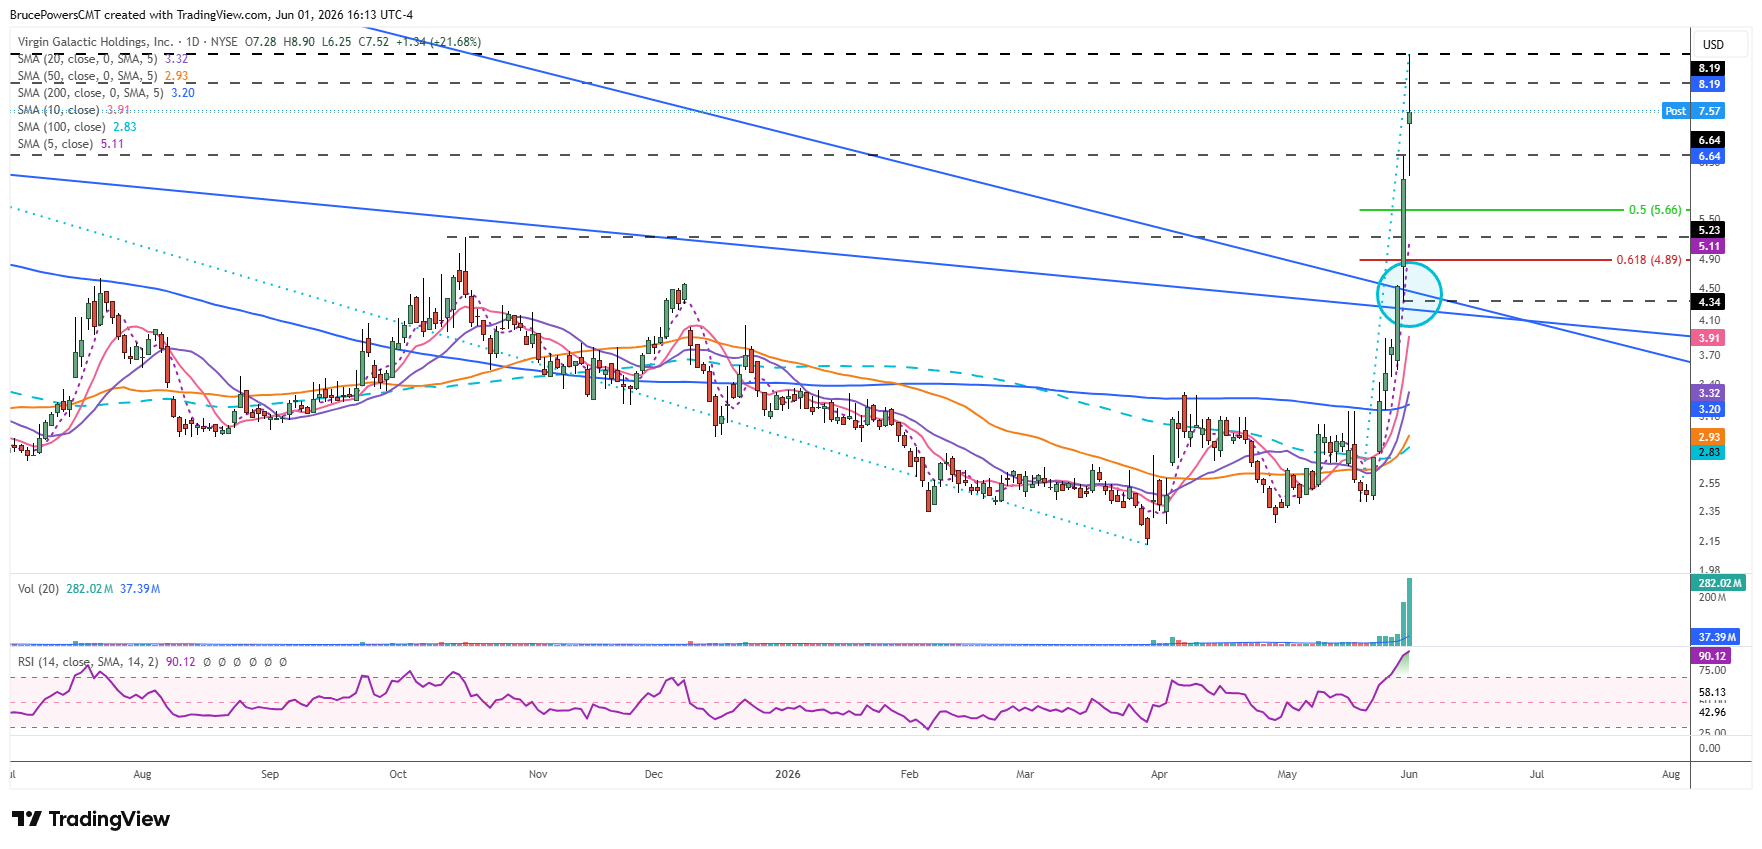This screenshot has width=1762, height=849.
Task: Click the Vol (20) indicator legend
Action: (x=89, y=589)
